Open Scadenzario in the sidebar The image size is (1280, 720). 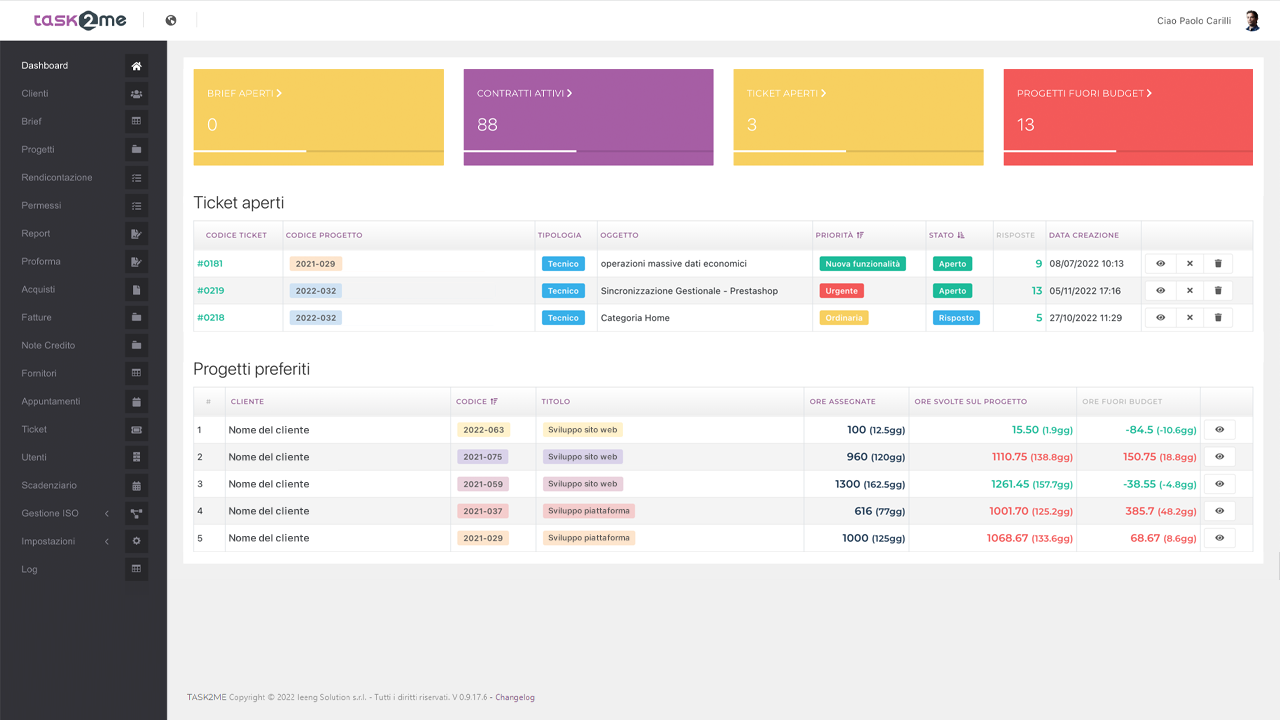[49, 486]
